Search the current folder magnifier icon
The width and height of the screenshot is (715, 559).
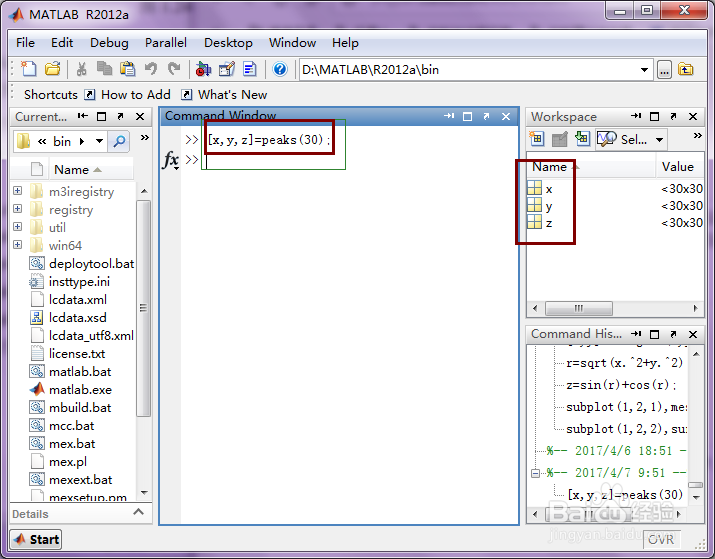click(x=119, y=141)
